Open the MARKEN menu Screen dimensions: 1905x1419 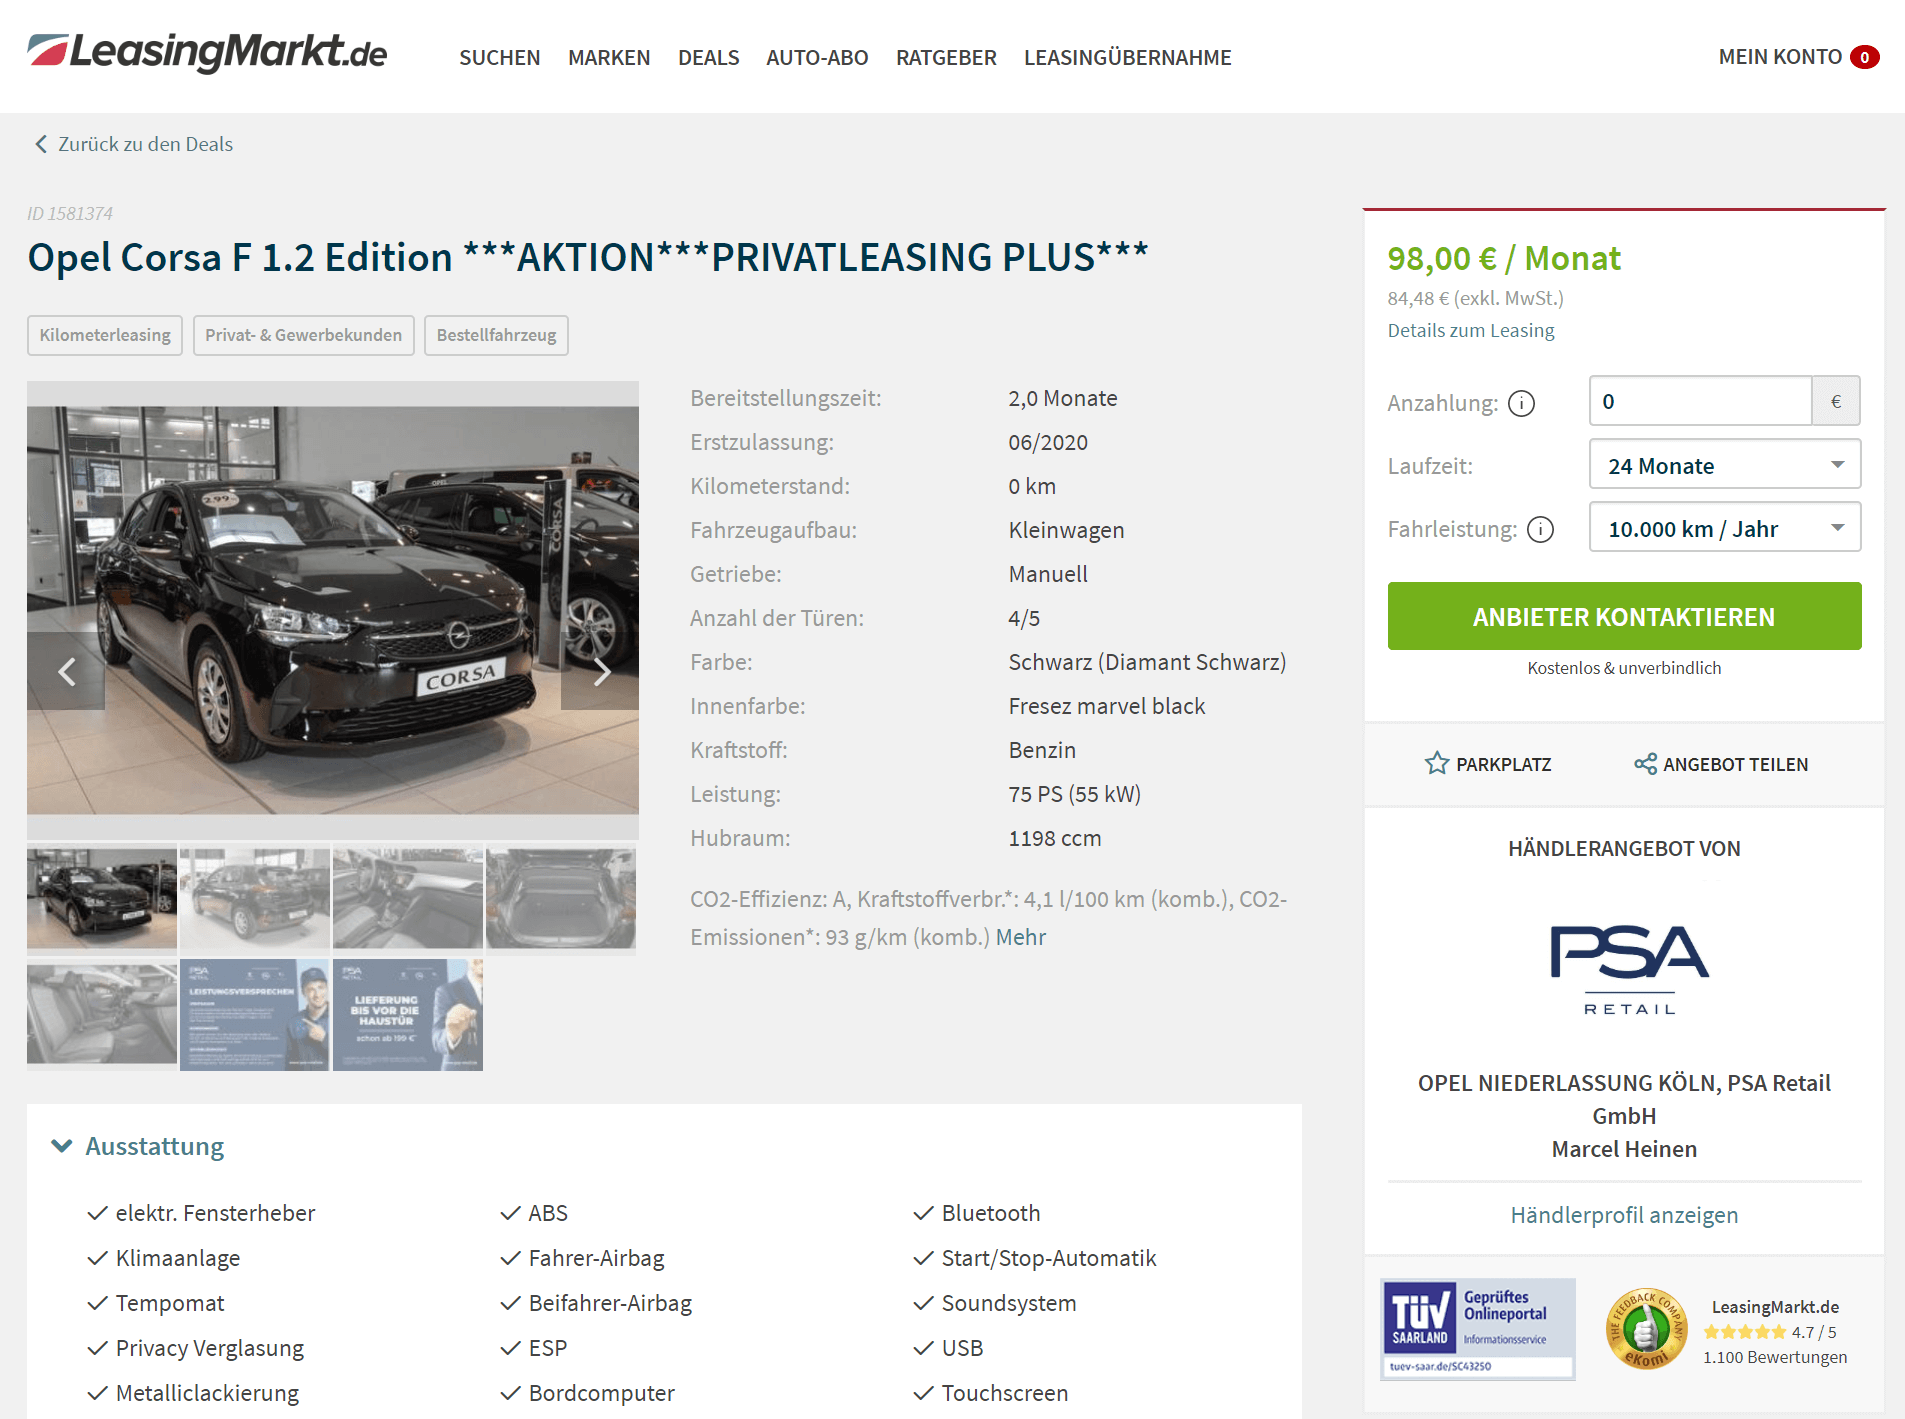point(609,58)
